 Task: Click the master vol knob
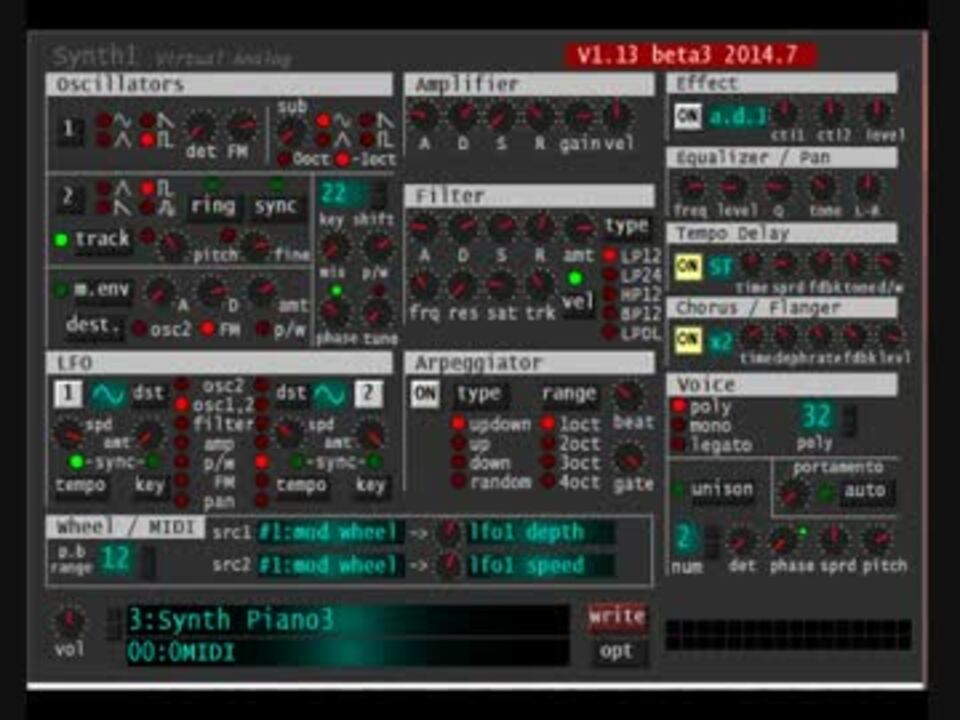click(69, 620)
